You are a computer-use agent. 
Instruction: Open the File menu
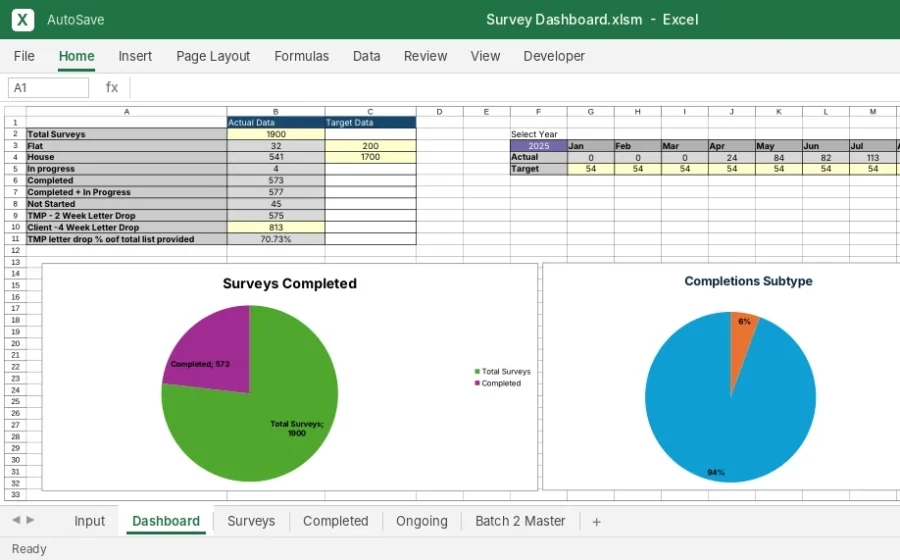click(24, 56)
